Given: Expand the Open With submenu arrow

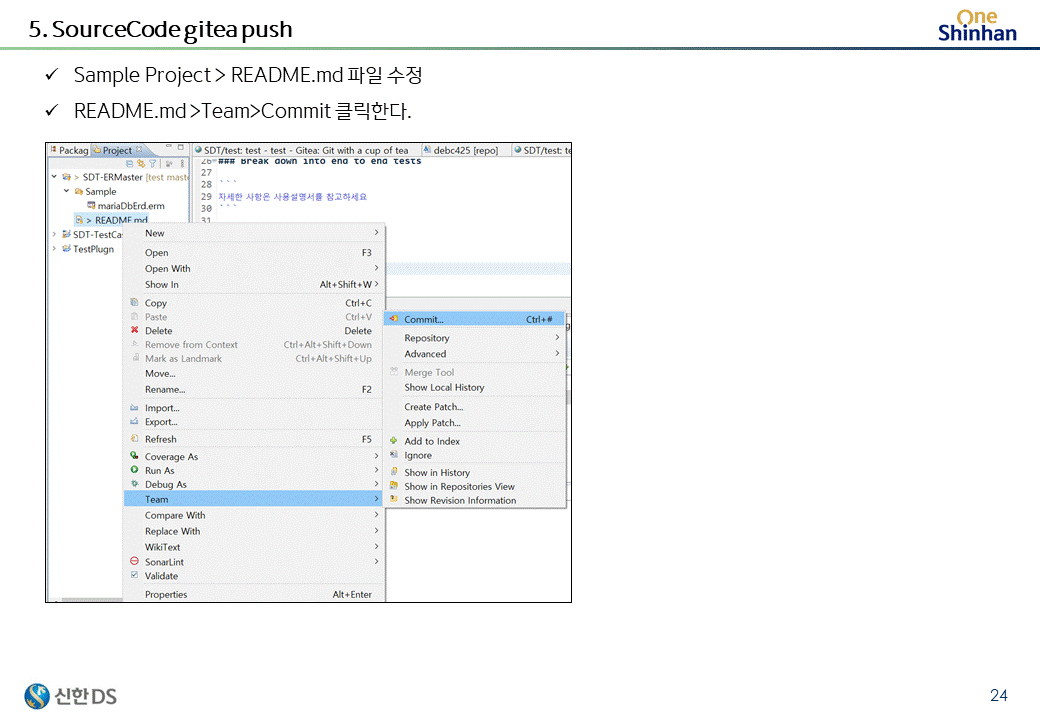Looking at the screenshot, I should 376,268.
